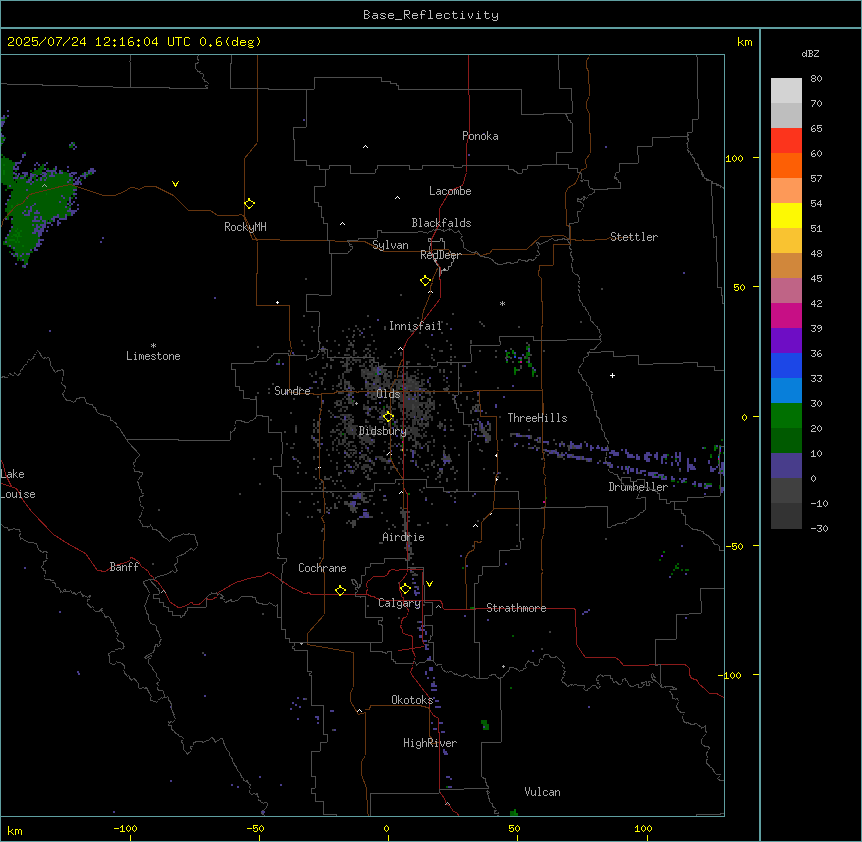Click the Lake Louise label
Screen dimensions: 862x842
point(18,484)
